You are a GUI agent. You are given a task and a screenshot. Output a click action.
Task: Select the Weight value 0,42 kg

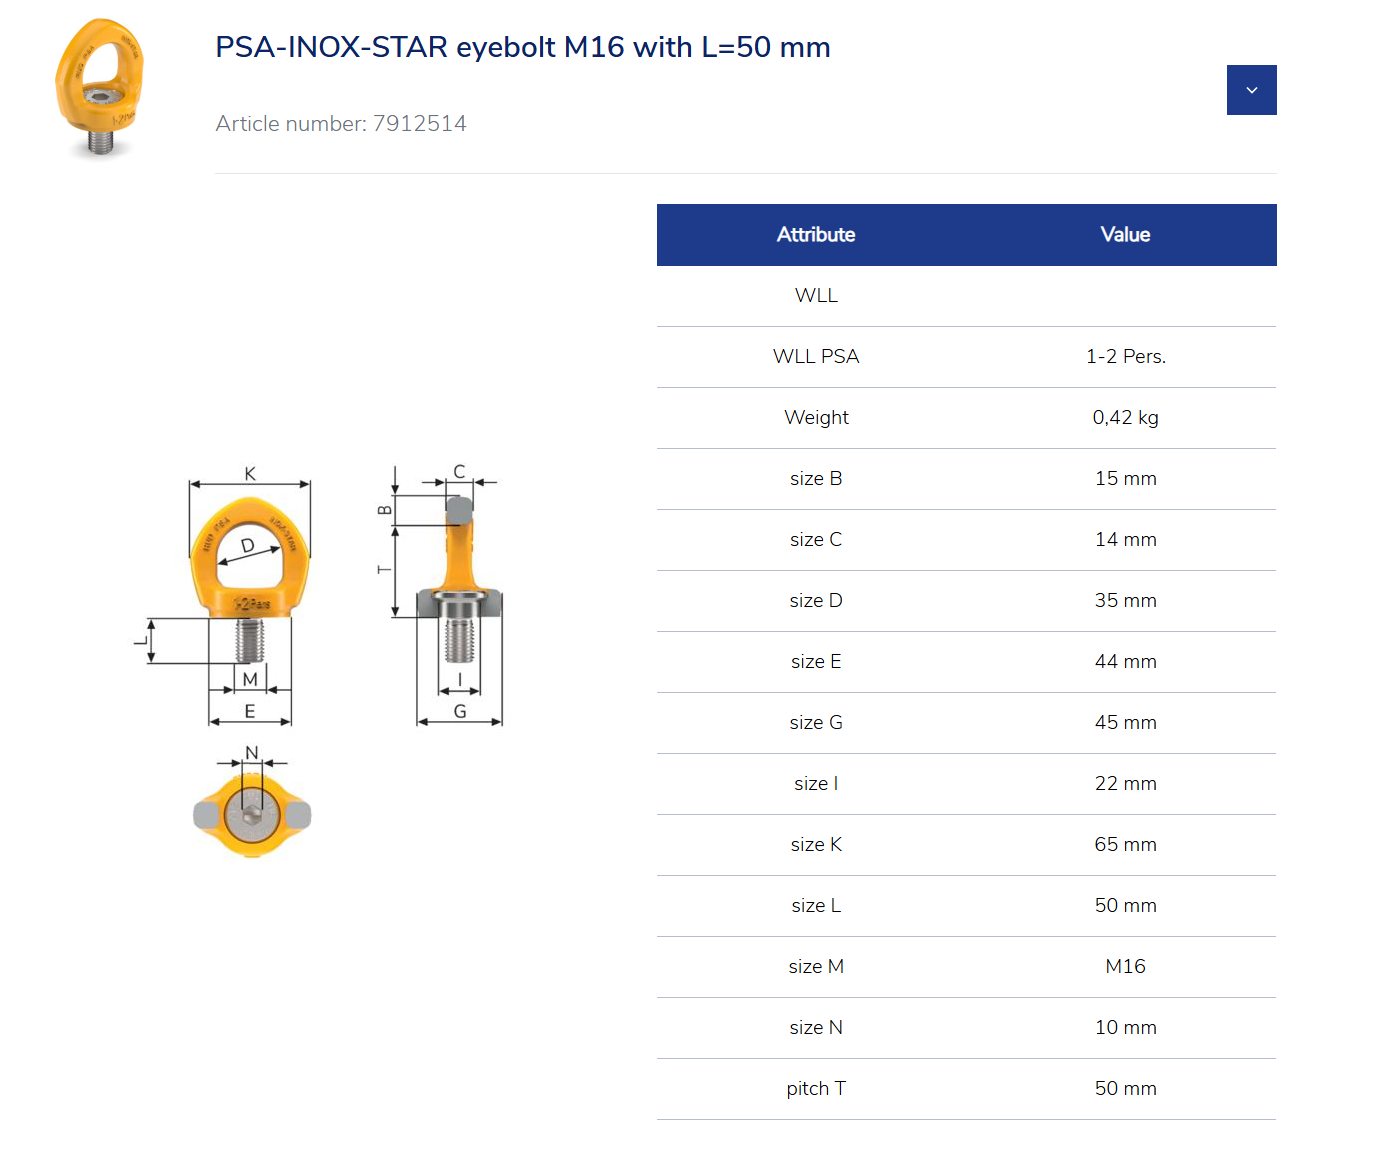point(1125,417)
